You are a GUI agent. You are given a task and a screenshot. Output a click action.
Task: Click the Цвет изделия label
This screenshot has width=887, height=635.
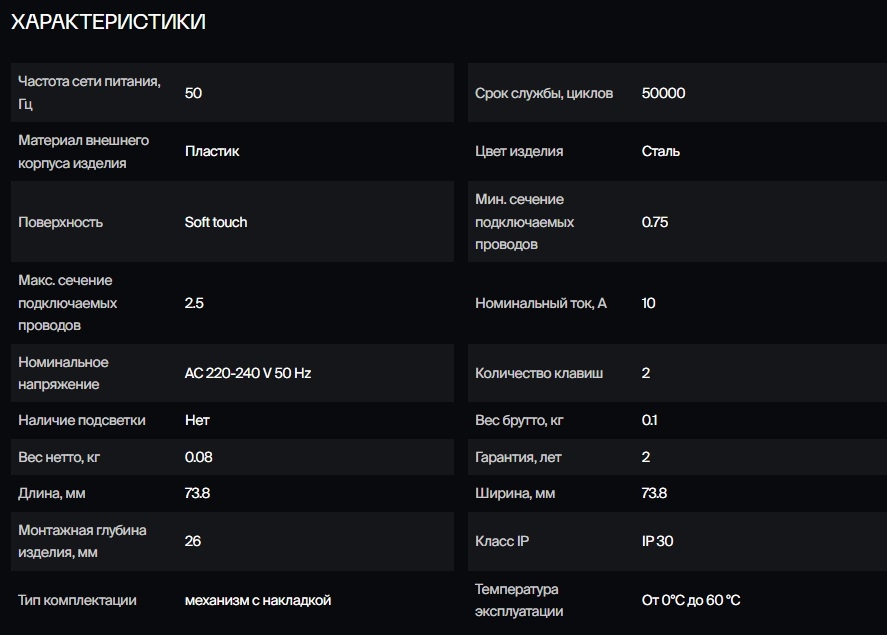(519, 151)
